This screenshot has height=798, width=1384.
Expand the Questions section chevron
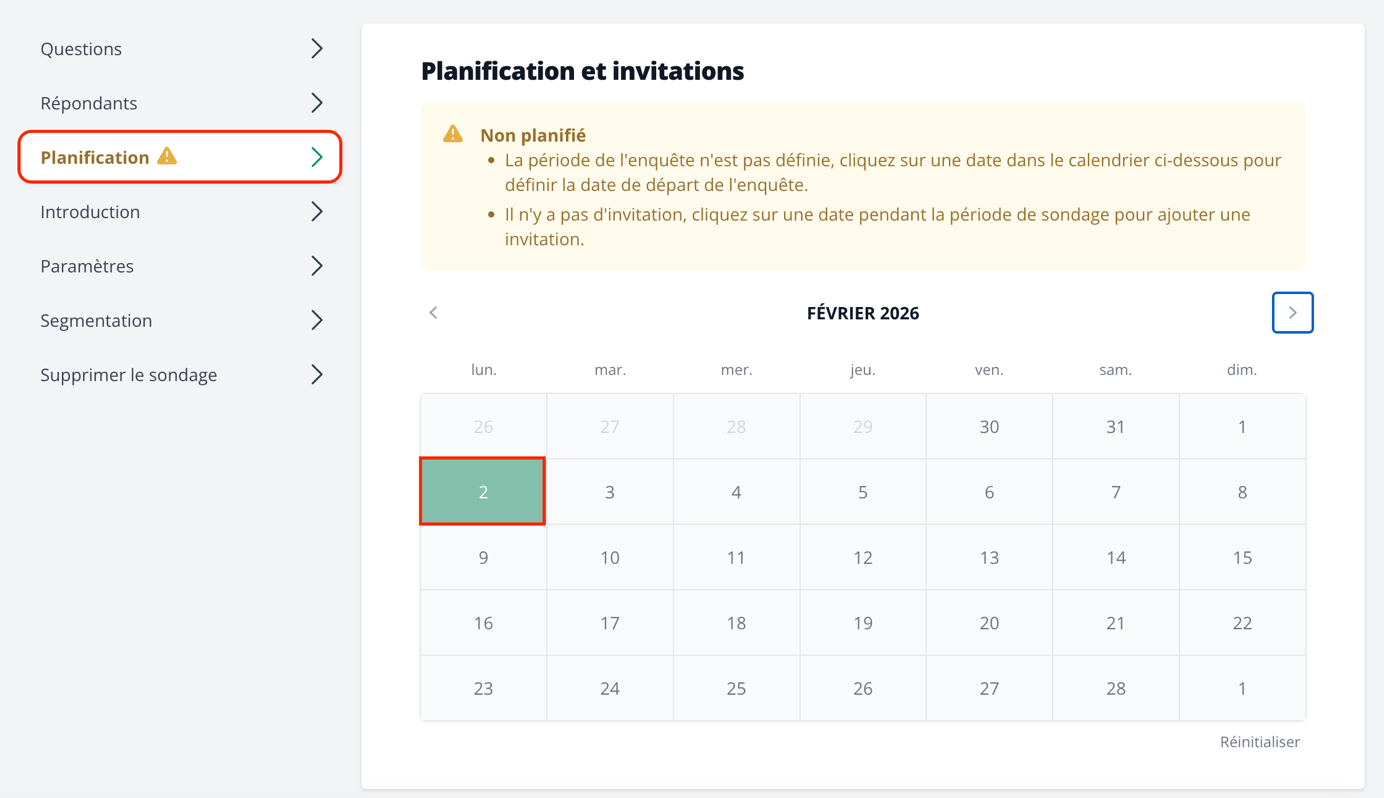coord(317,47)
